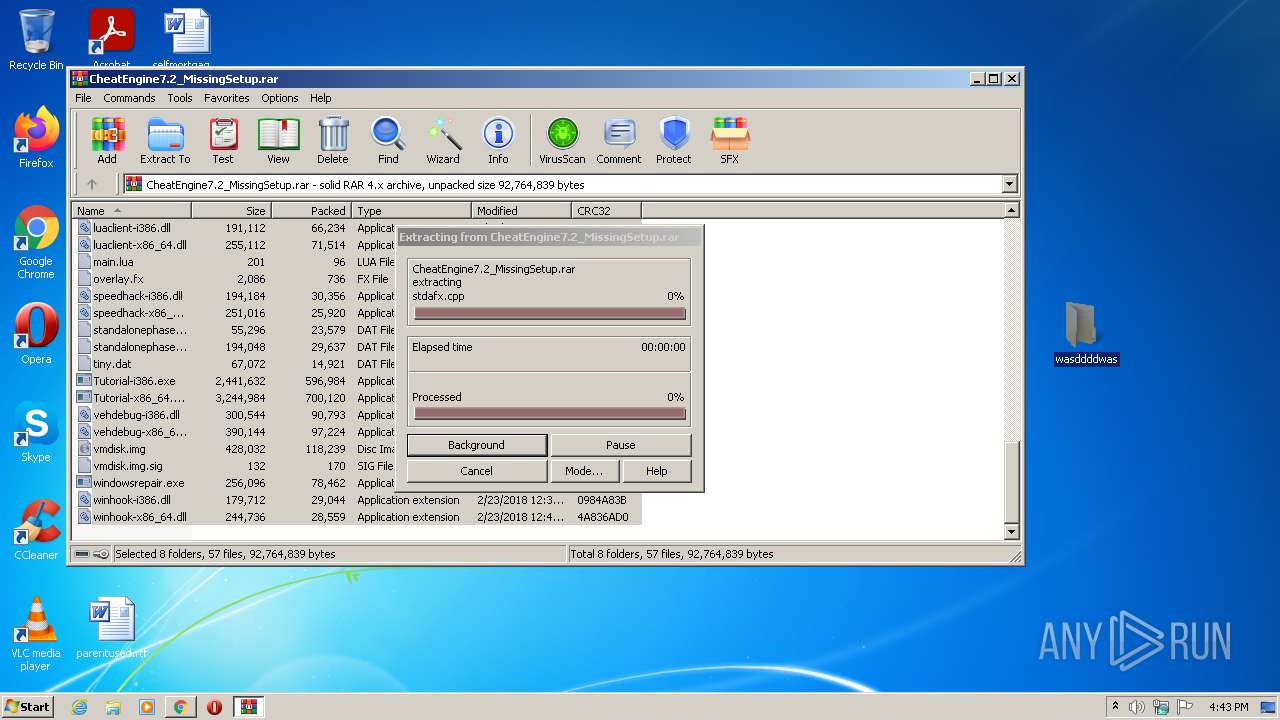1280x720 pixels.
Task: Open VLC media player shortcut
Action: pos(36,634)
